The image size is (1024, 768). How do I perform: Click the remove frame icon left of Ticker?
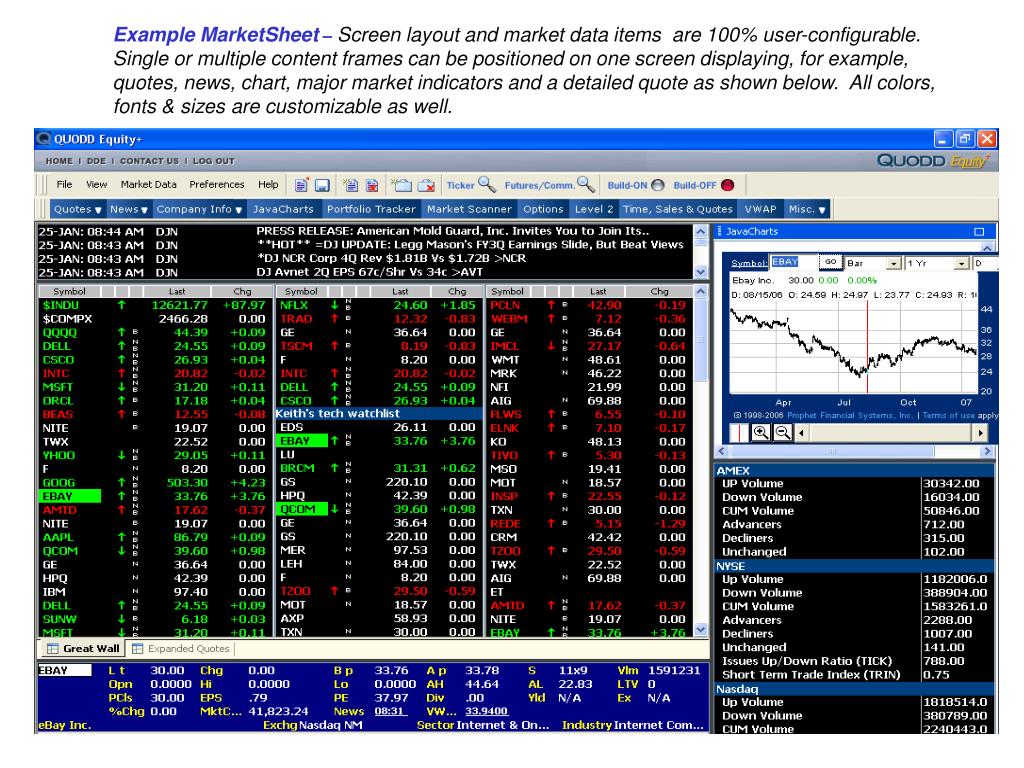[426, 185]
